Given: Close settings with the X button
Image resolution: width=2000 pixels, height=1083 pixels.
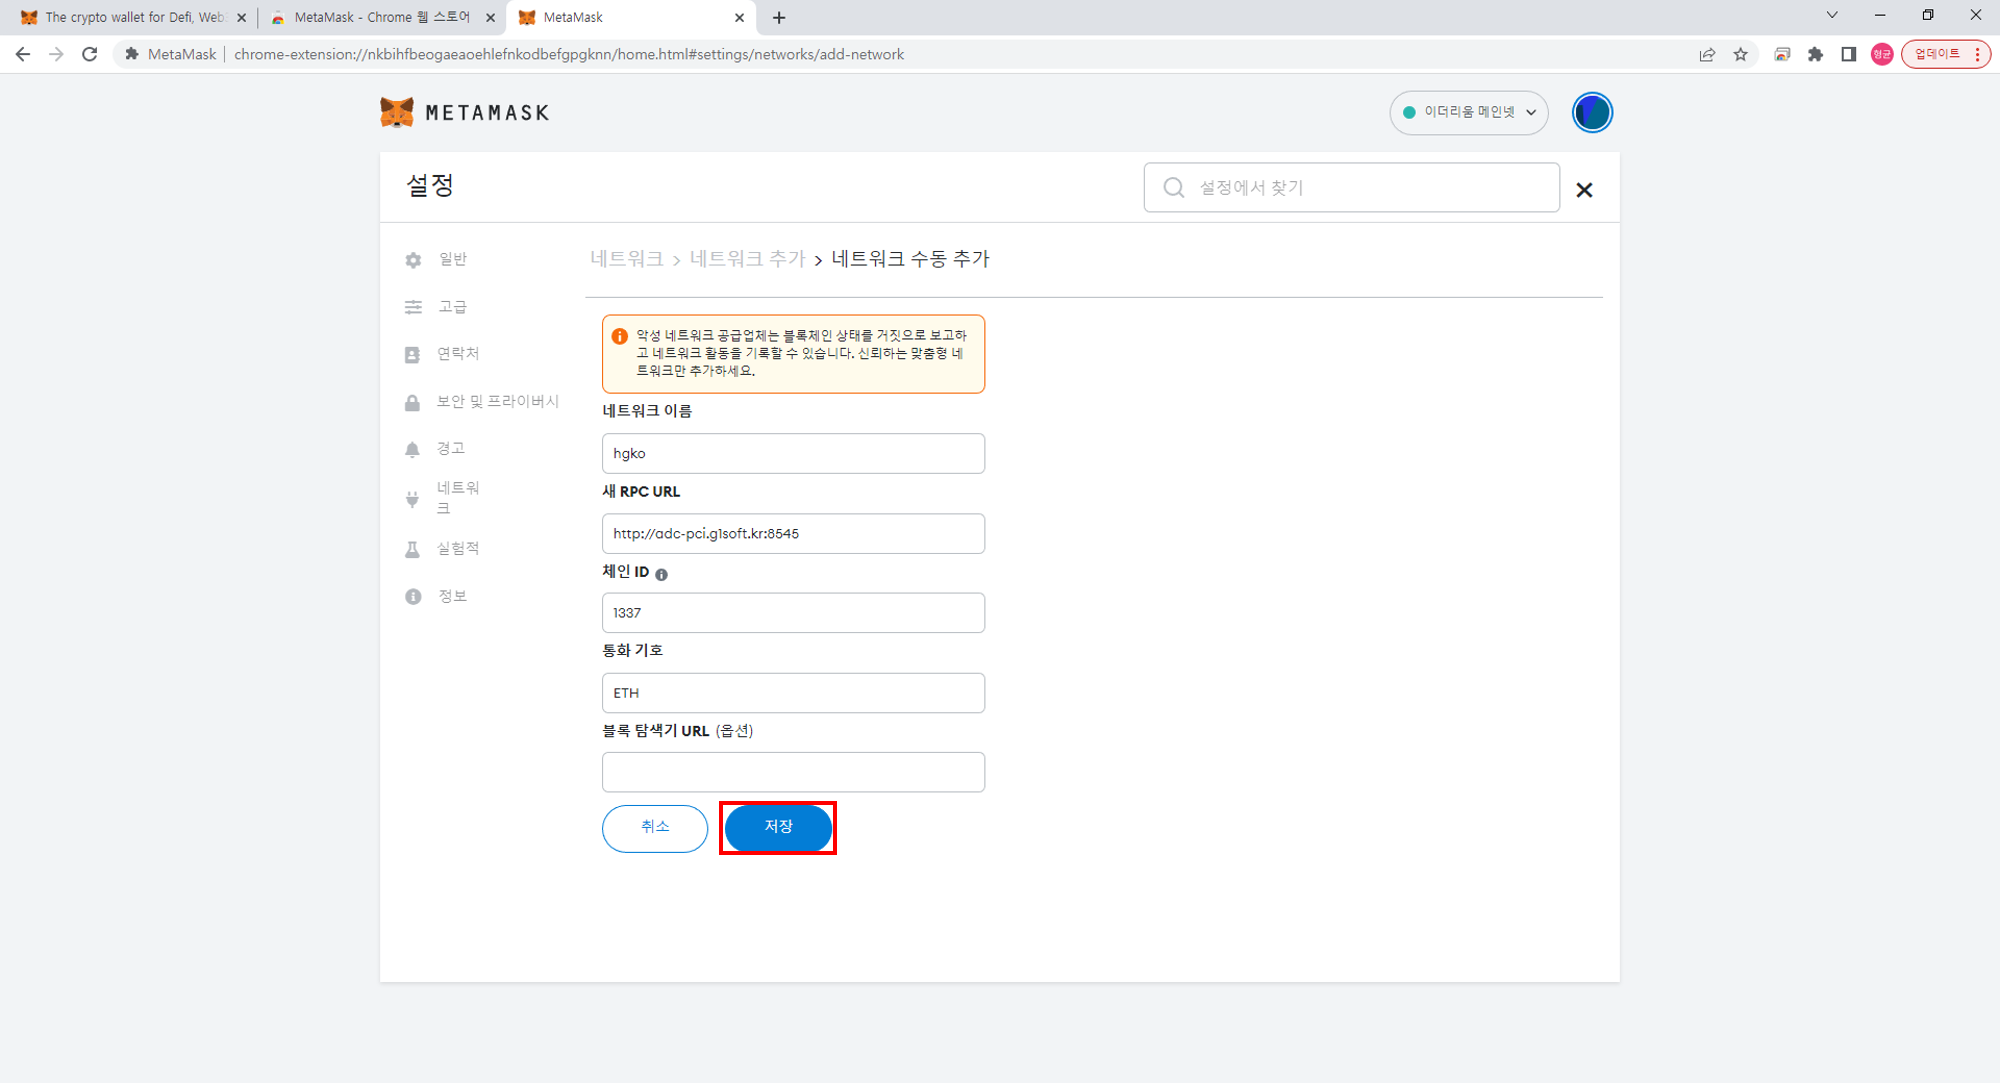Looking at the screenshot, I should pyautogui.click(x=1584, y=190).
